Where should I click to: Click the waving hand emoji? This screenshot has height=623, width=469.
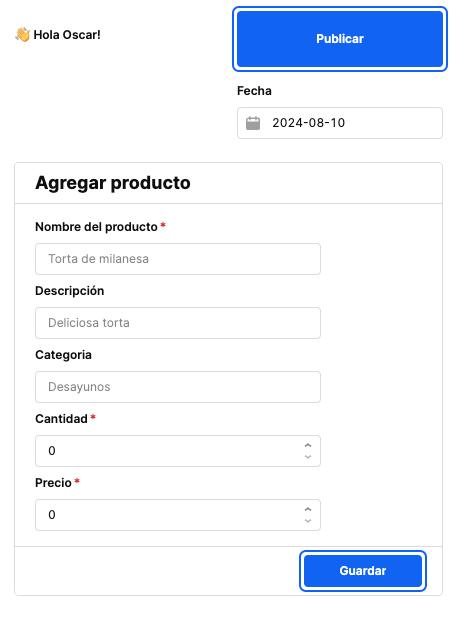(x=23, y=35)
